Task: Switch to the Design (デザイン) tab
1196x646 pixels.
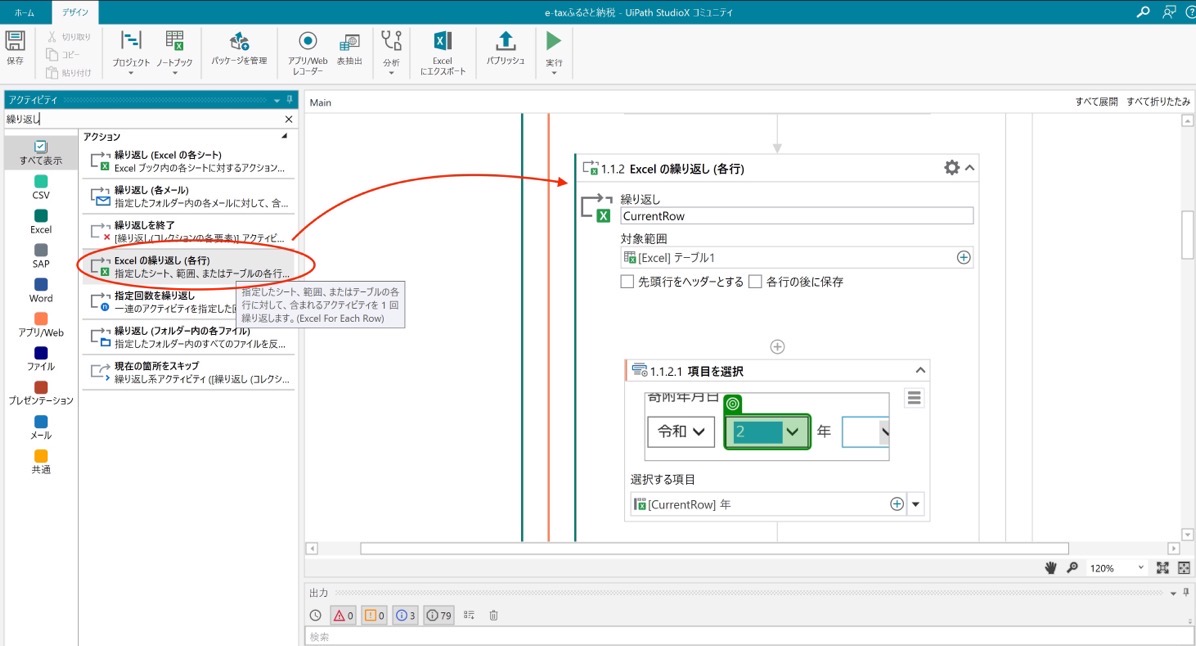Action: click(75, 12)
